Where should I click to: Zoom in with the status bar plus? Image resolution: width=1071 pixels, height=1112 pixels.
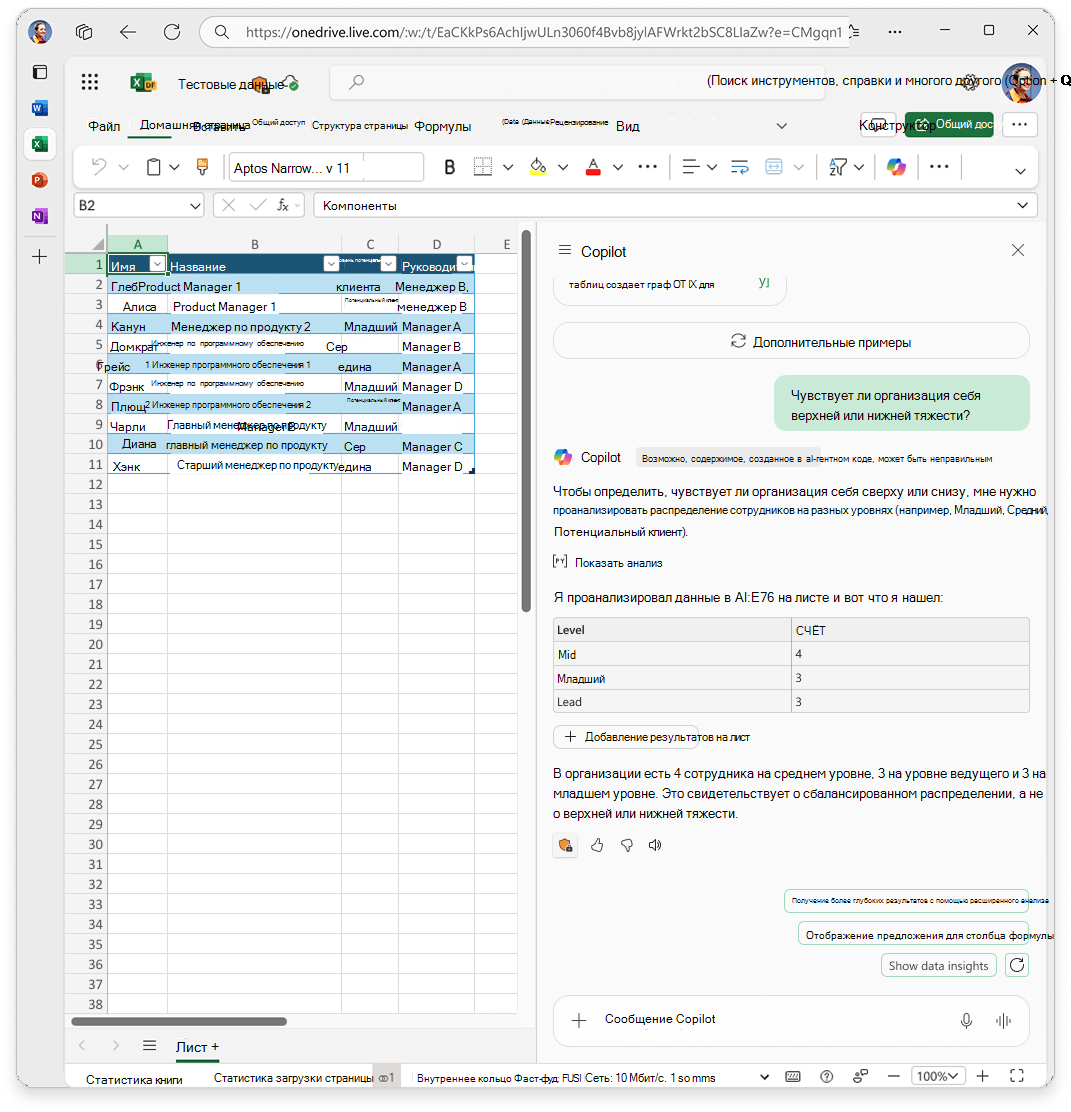(982, 1077)
